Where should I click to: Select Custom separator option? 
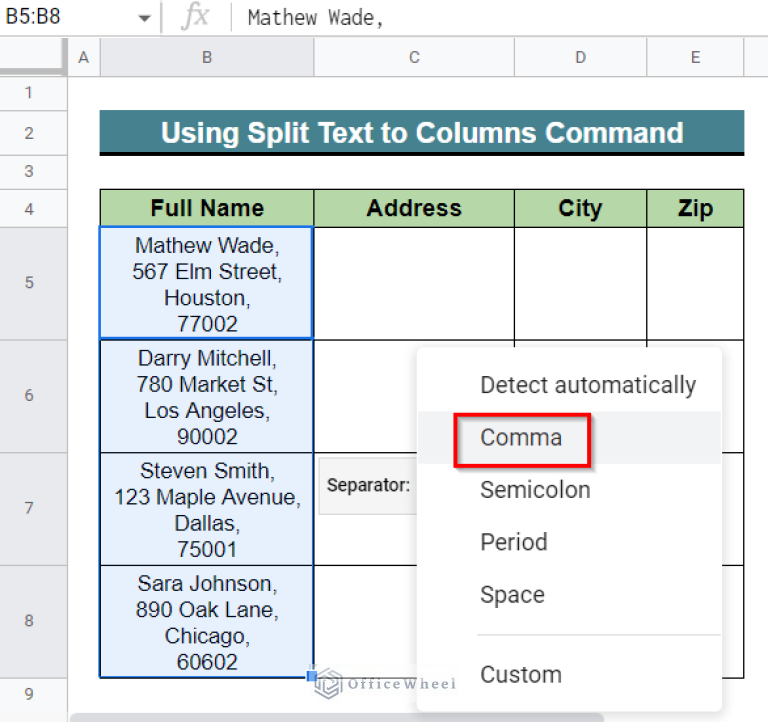pyautogui.click(x=520, y=675)
